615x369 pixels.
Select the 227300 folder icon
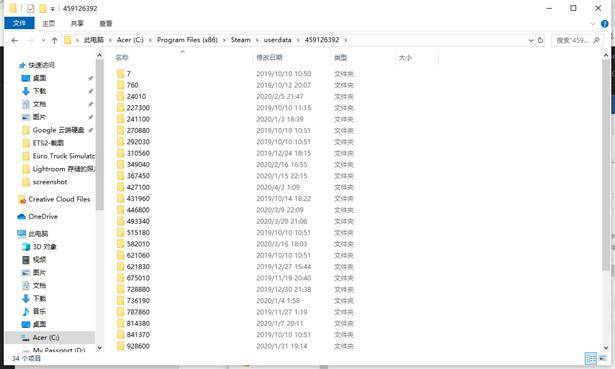pyautogui.click(x=120, y=107)
